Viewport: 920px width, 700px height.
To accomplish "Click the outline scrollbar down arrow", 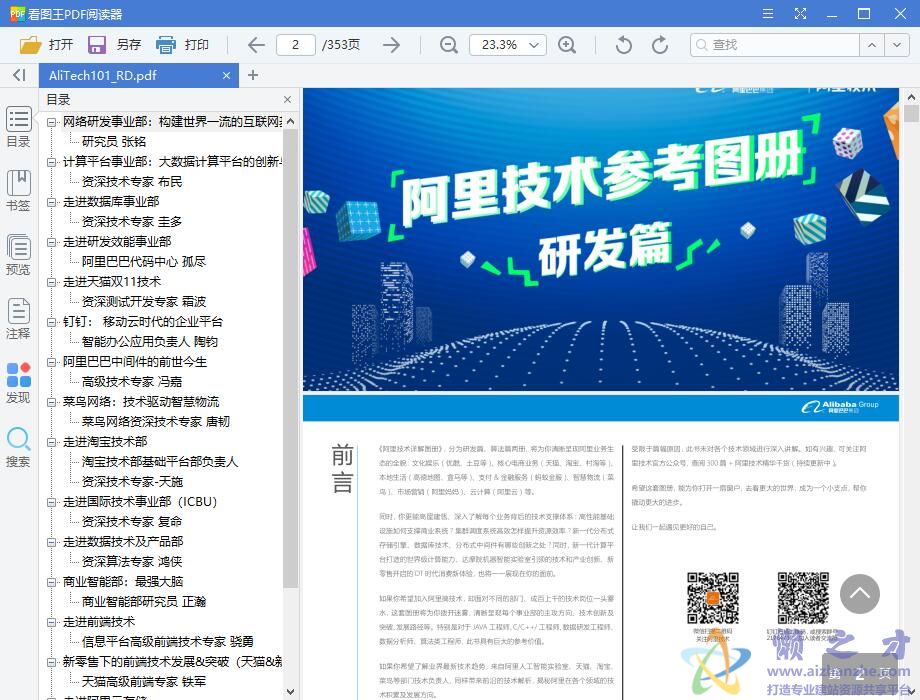I will [290, 692].
